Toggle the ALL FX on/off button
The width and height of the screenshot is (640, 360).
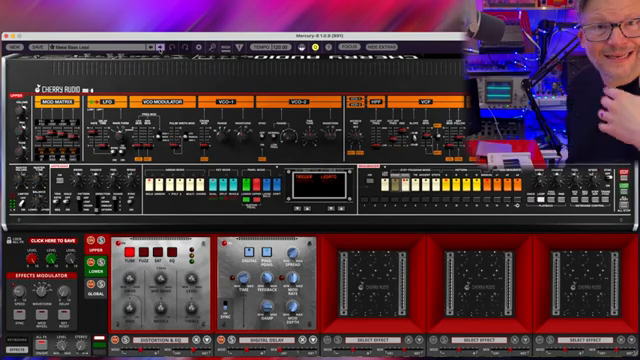pyautogui.click(x=41, y=345)
